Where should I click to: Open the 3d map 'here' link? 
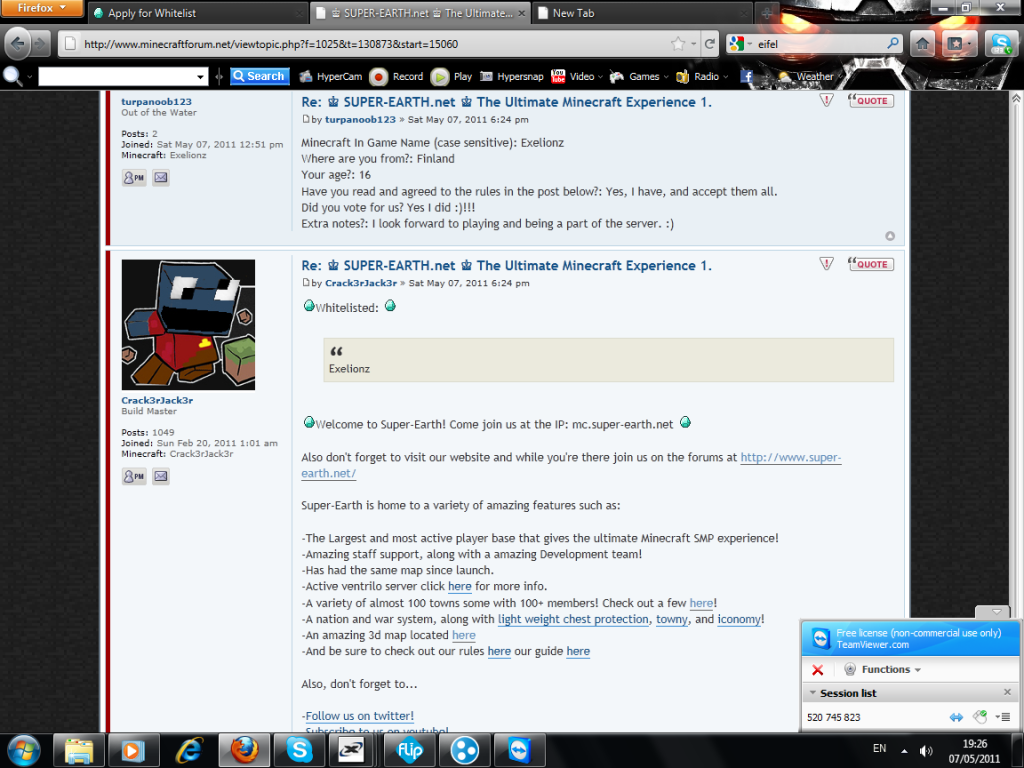point(464,635)
